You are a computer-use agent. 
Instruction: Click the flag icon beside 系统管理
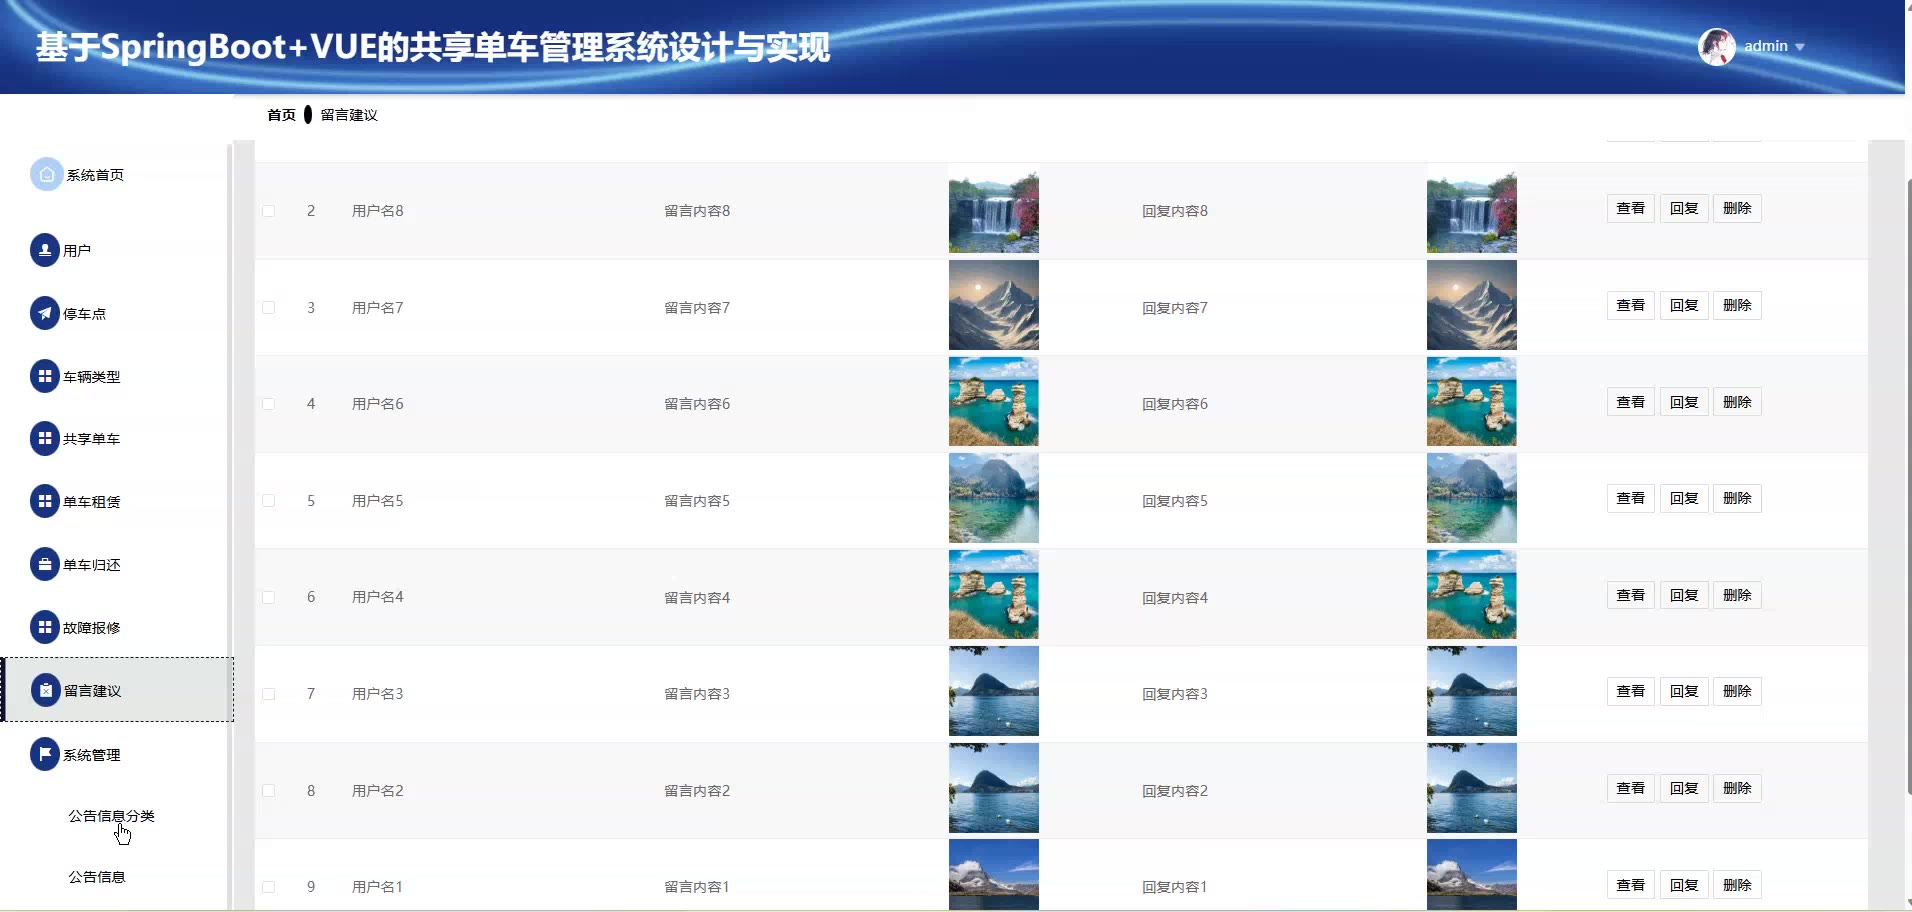[x=45, y=755]
